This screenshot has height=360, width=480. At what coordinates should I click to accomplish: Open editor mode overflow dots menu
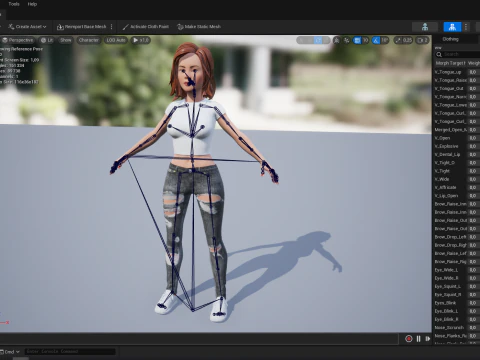[466, 27]
